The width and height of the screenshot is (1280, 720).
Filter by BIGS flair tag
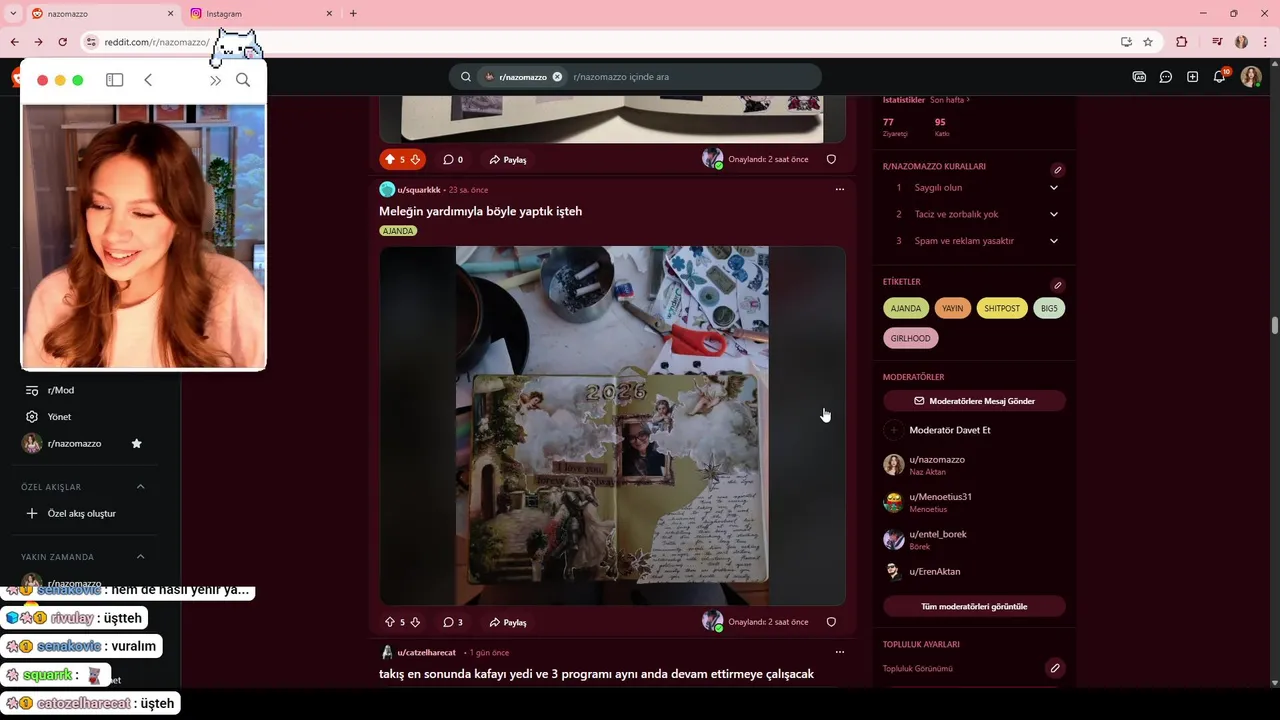1049,308
